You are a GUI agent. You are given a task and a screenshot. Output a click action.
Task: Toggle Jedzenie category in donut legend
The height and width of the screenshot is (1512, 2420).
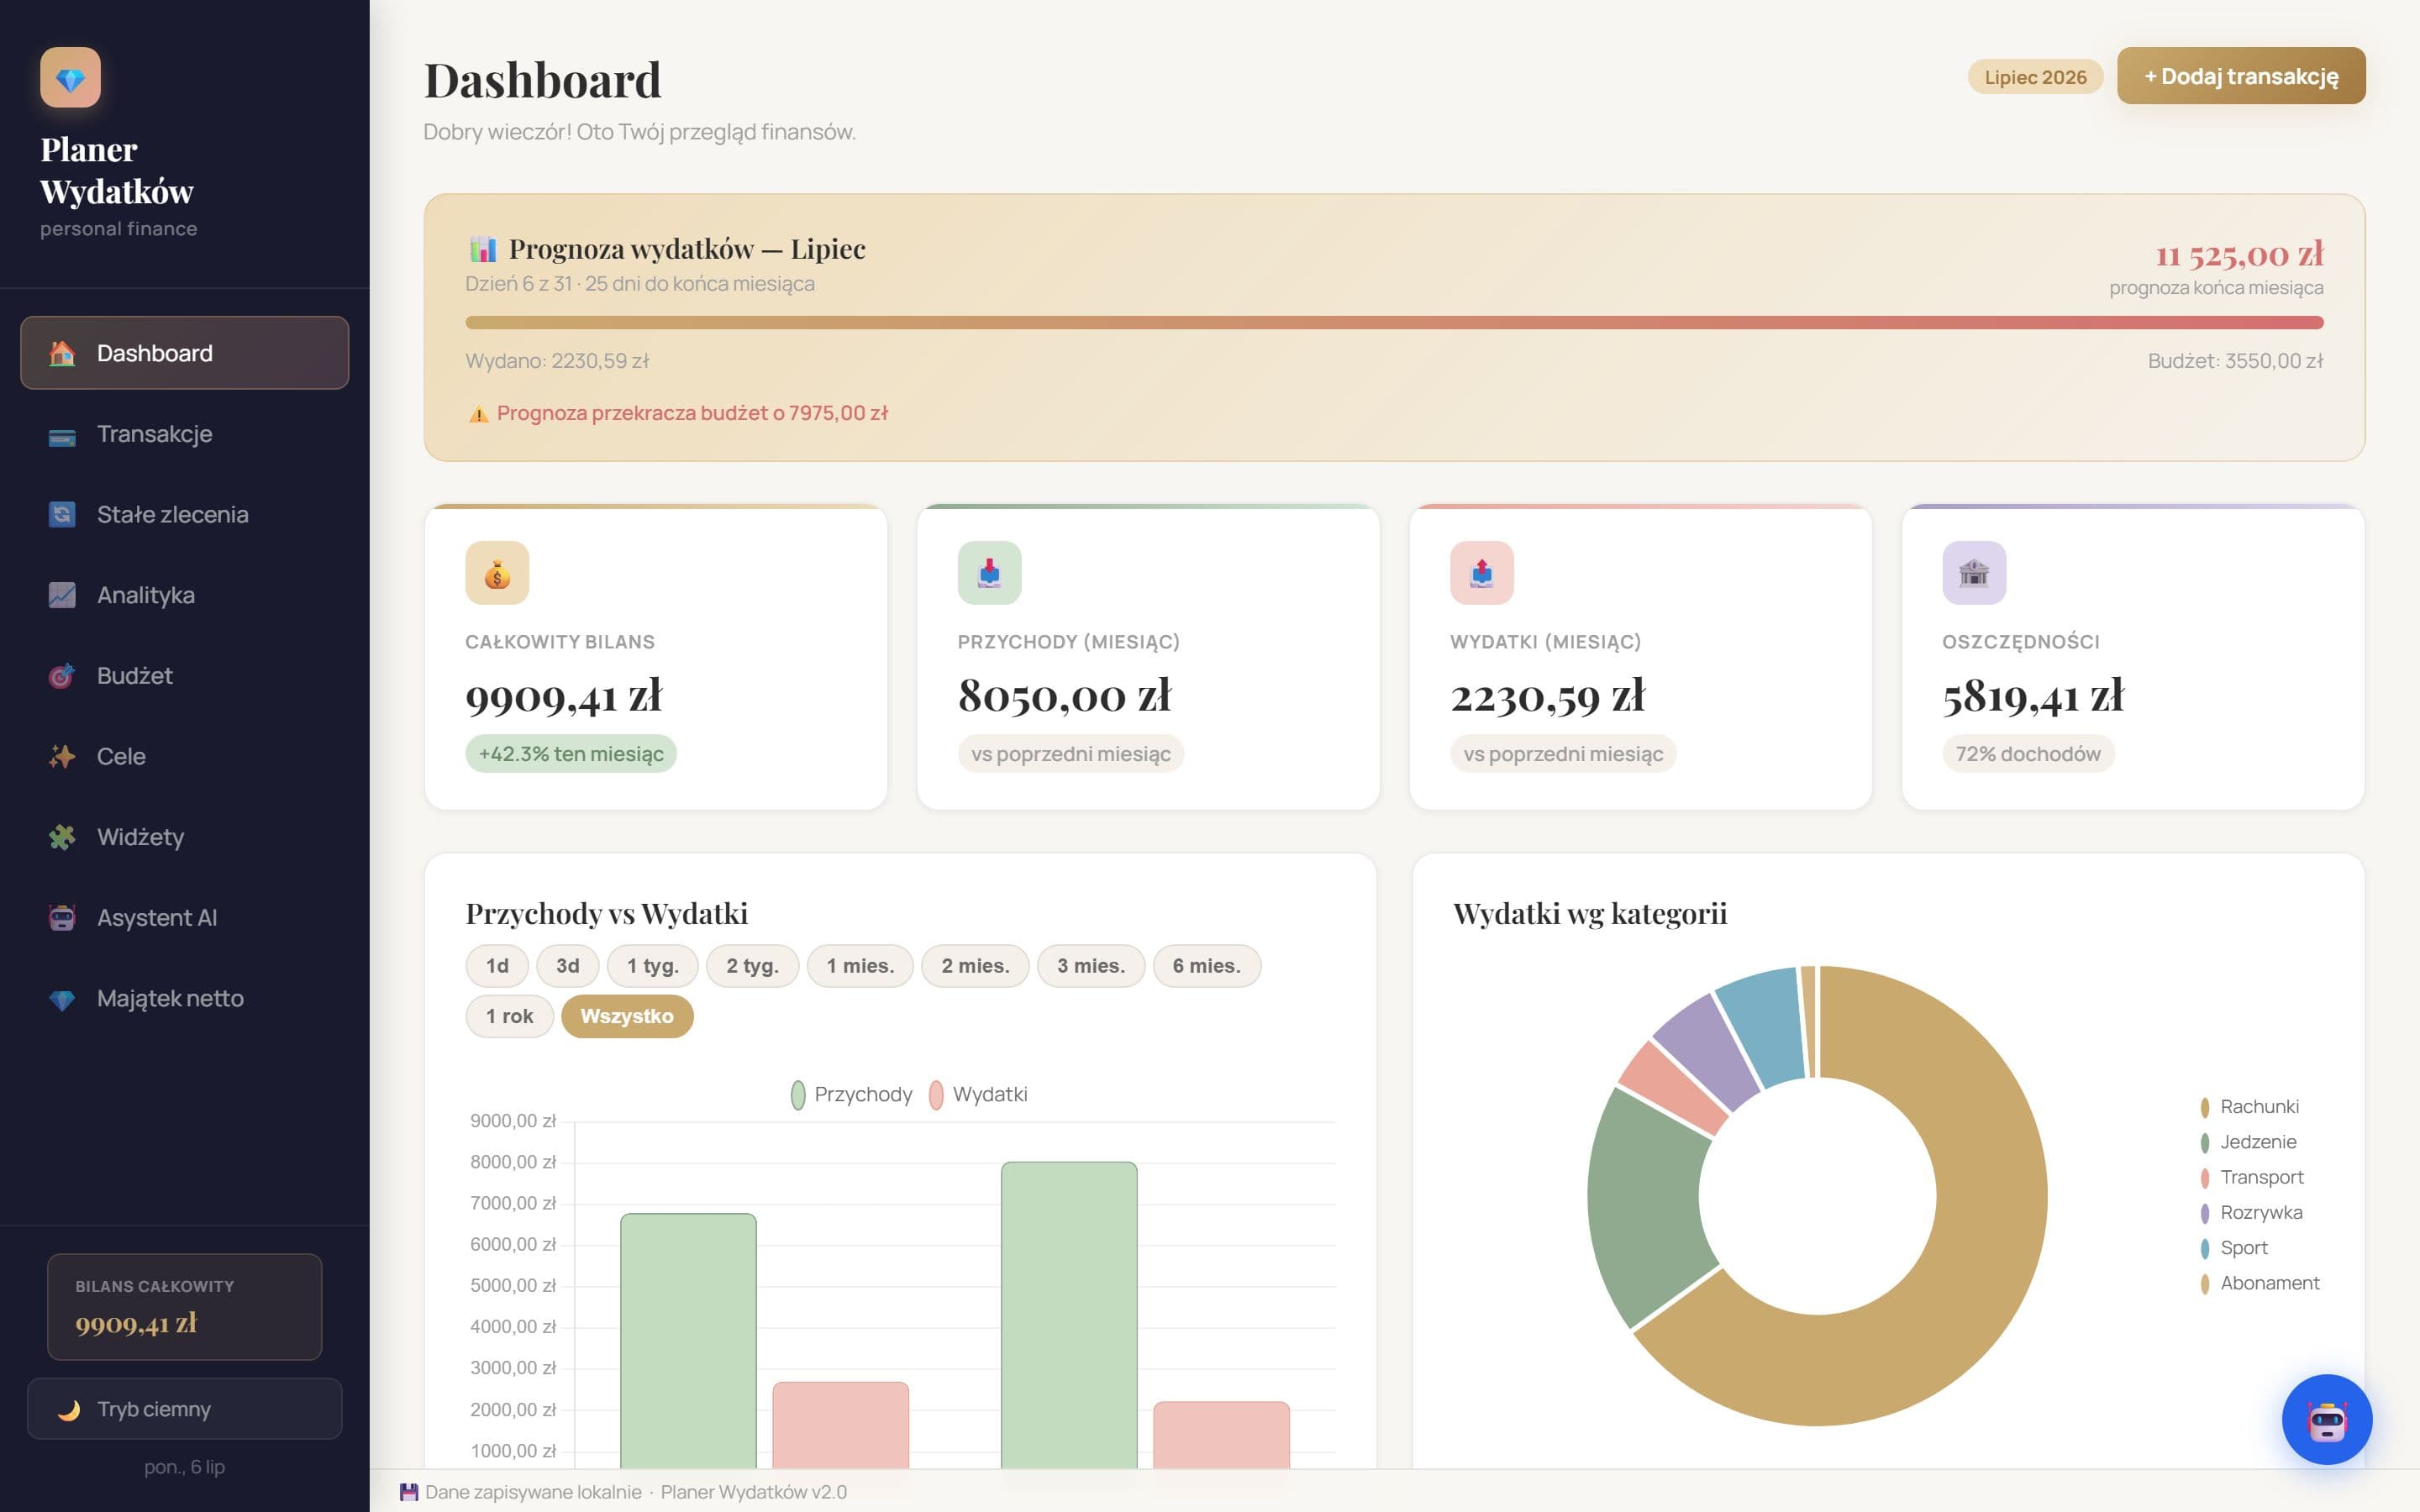pos(2248,1142)
